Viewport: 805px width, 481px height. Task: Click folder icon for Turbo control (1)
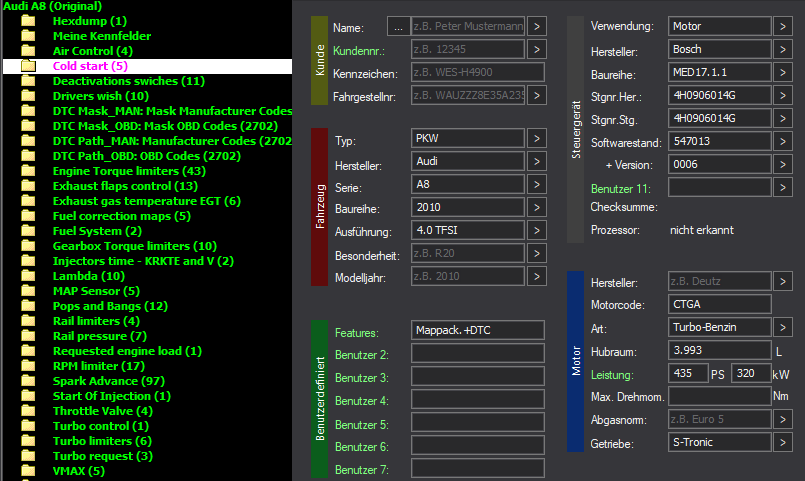28,426
